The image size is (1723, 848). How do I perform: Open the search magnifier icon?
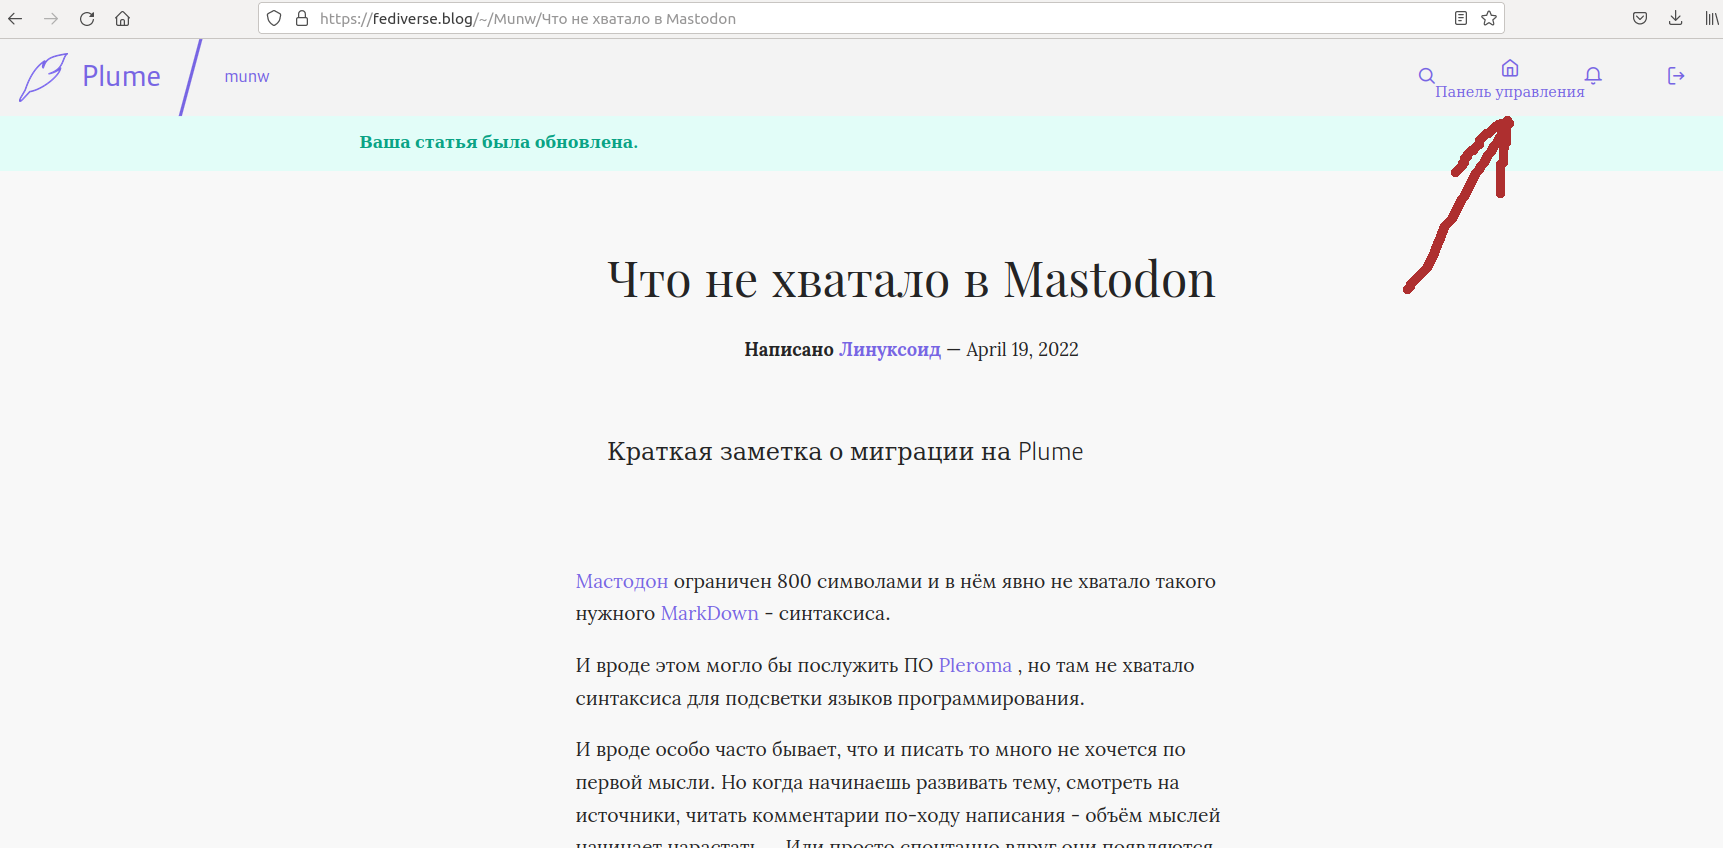[x=1426, y=76]
